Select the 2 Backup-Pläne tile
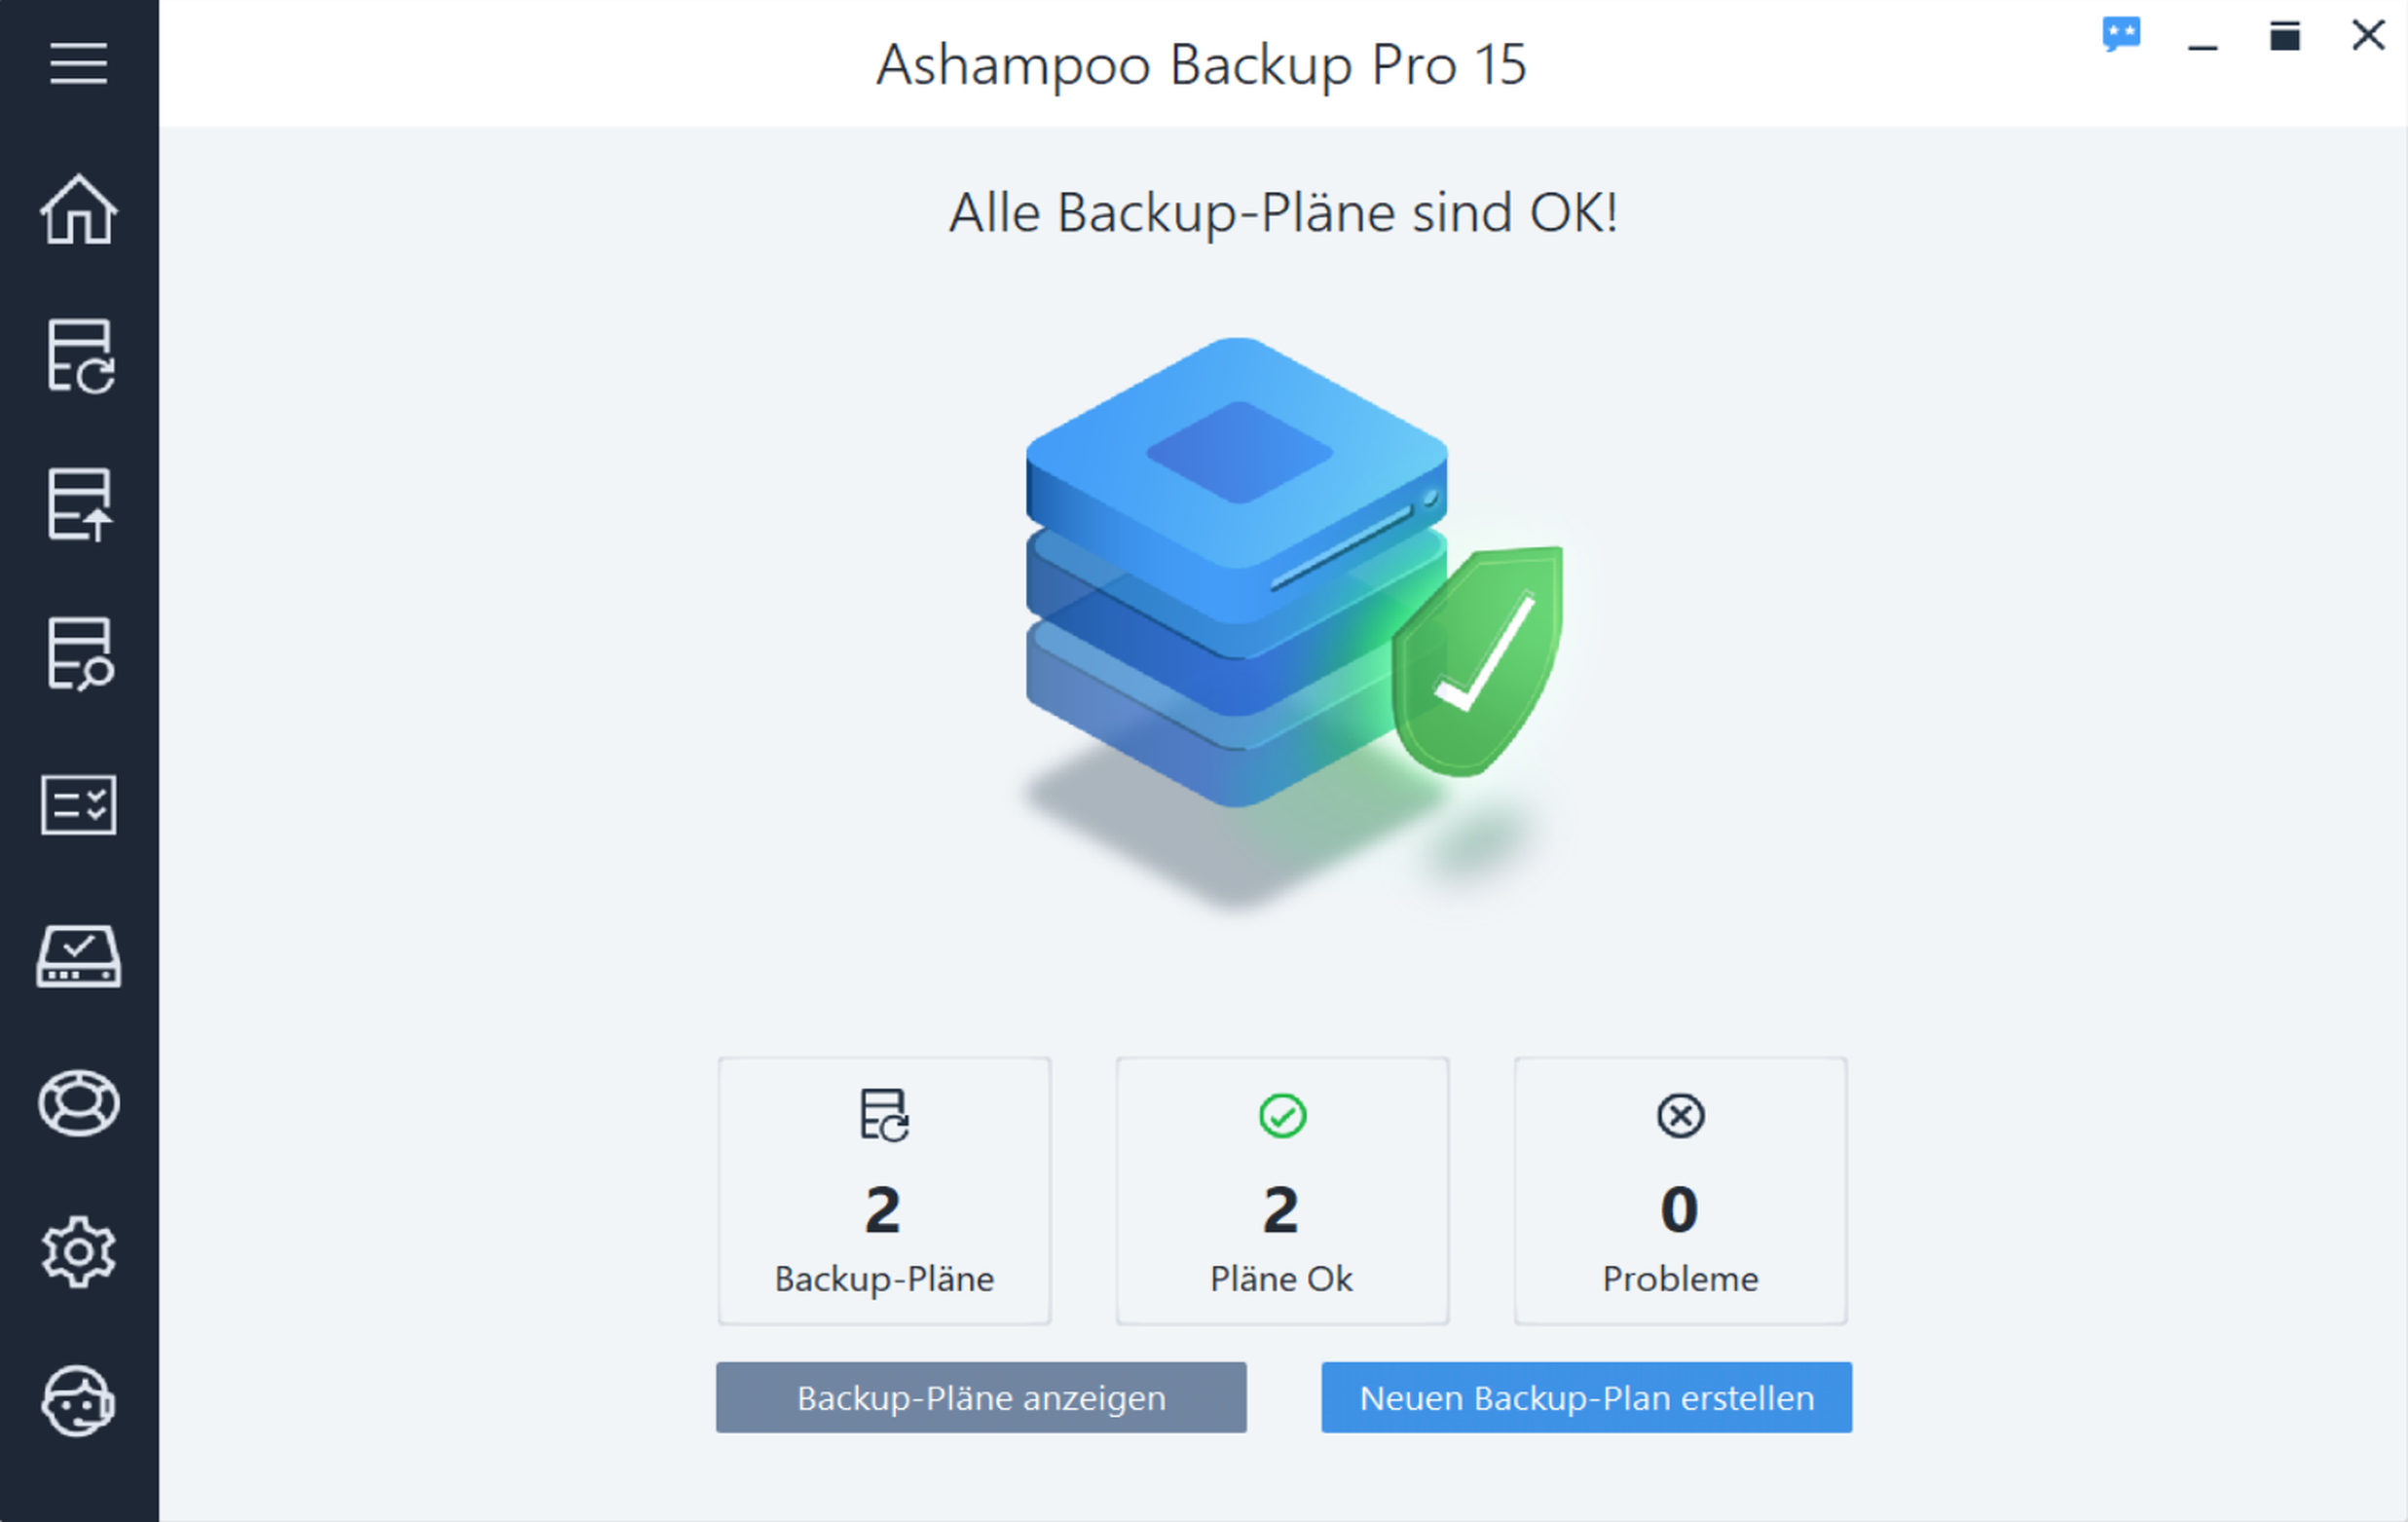2408x1522 pixels. 884,1191
